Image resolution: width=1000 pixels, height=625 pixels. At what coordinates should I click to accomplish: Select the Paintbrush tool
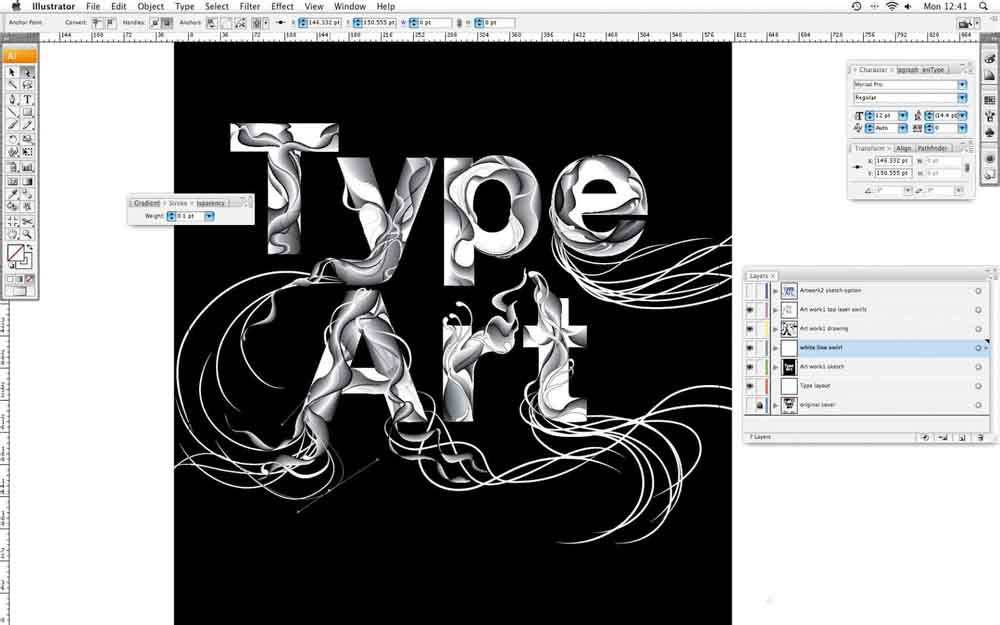(12, 125)
